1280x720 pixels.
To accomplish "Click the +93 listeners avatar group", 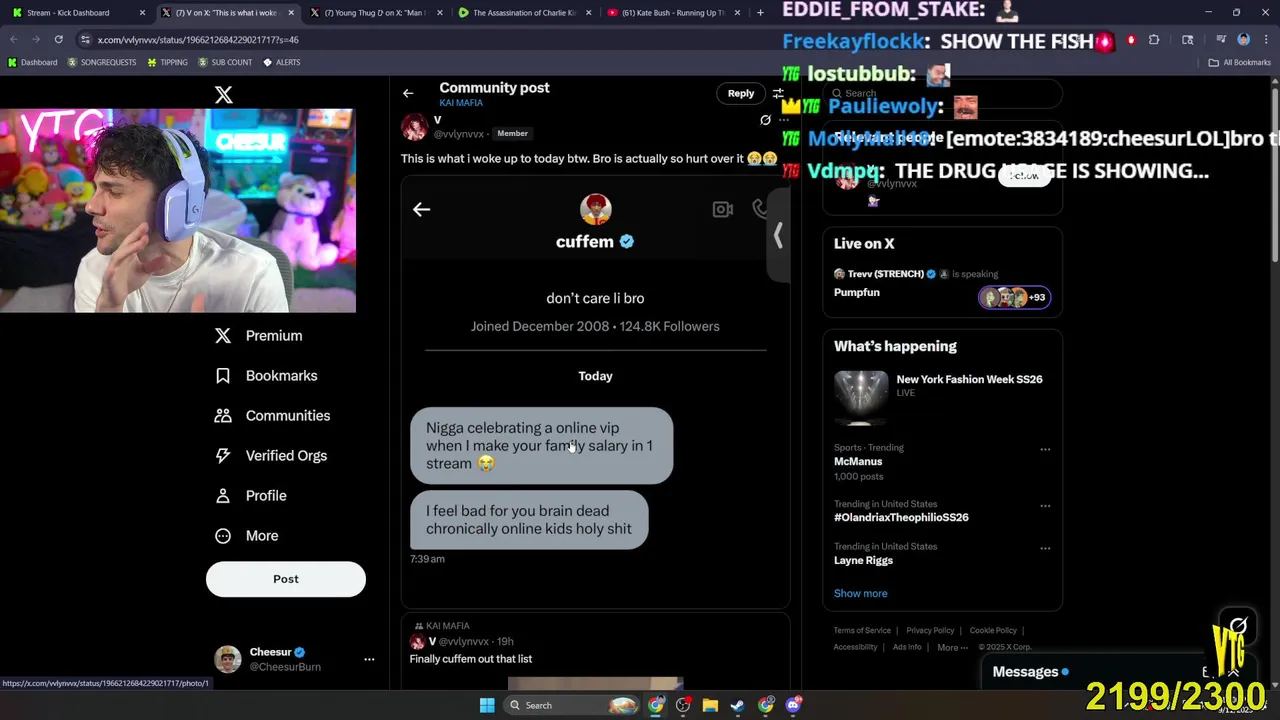I will click(1014, 297).
